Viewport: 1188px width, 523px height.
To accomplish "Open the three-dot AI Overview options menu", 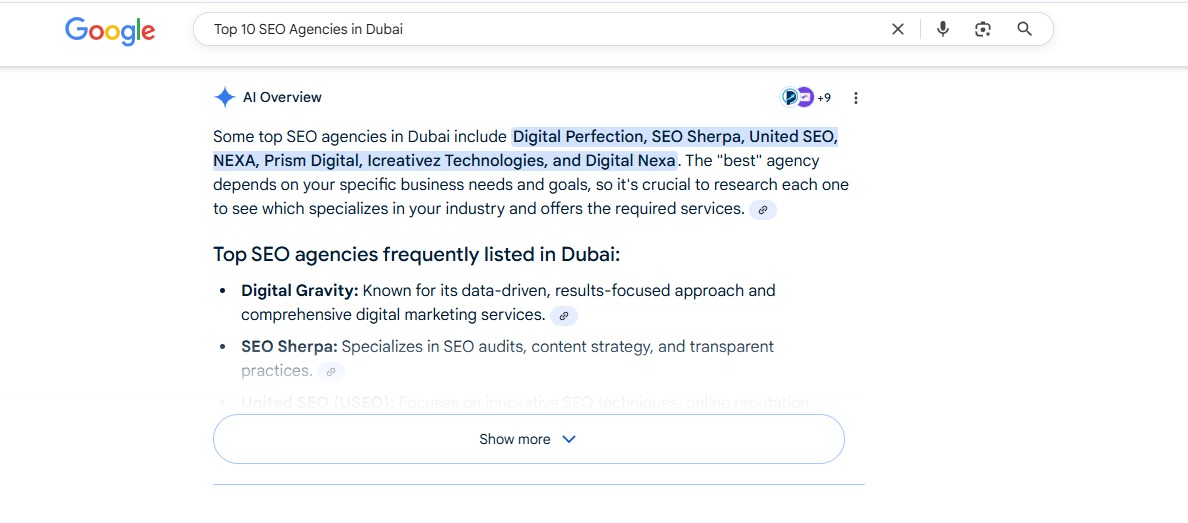I will pyautogui.click(x=855, y=98).
